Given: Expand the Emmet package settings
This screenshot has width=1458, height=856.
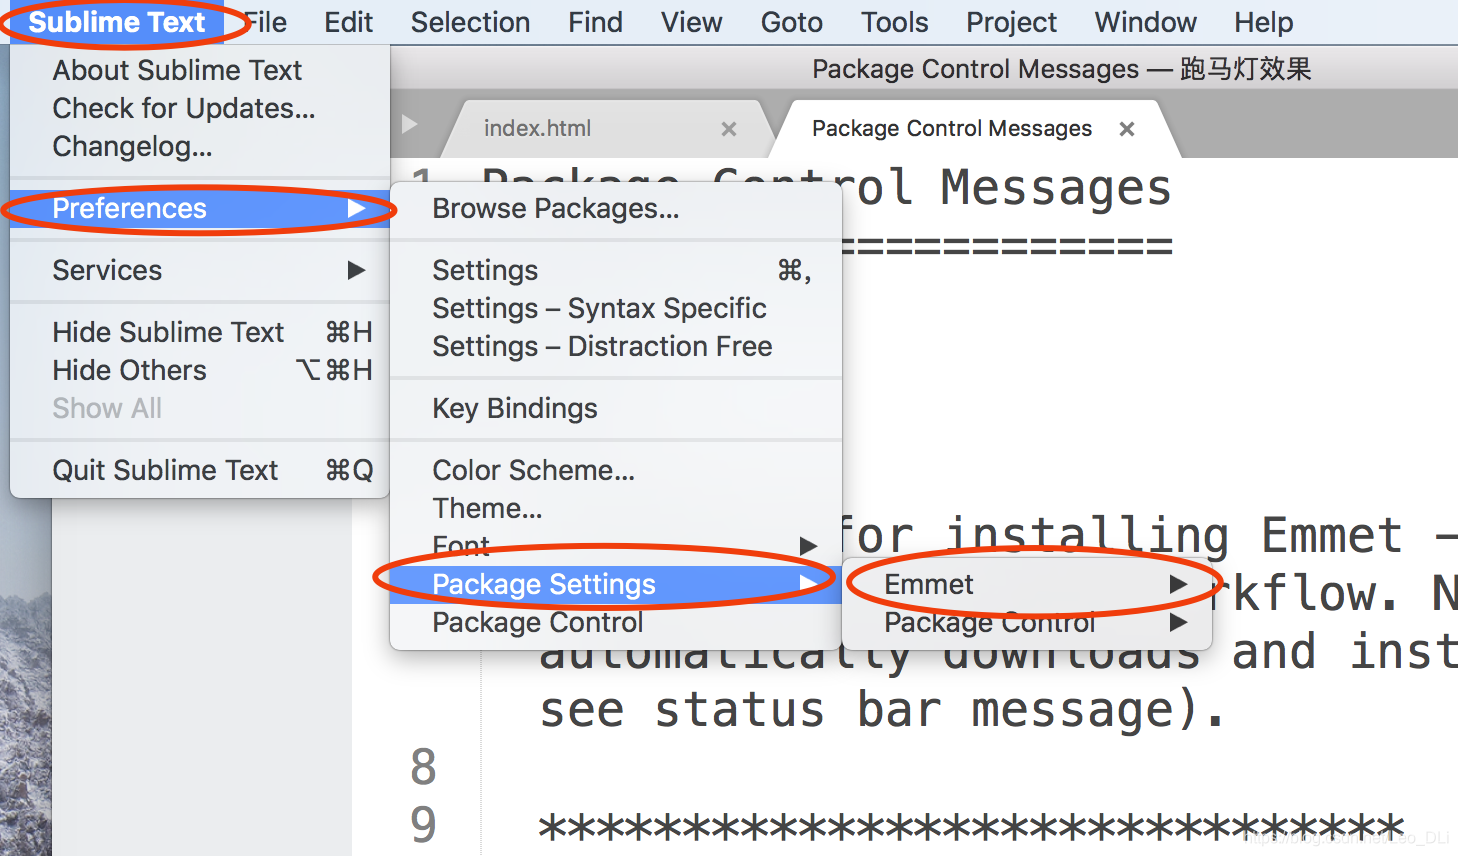Looking at the screenshot, I should [1027, 584].
